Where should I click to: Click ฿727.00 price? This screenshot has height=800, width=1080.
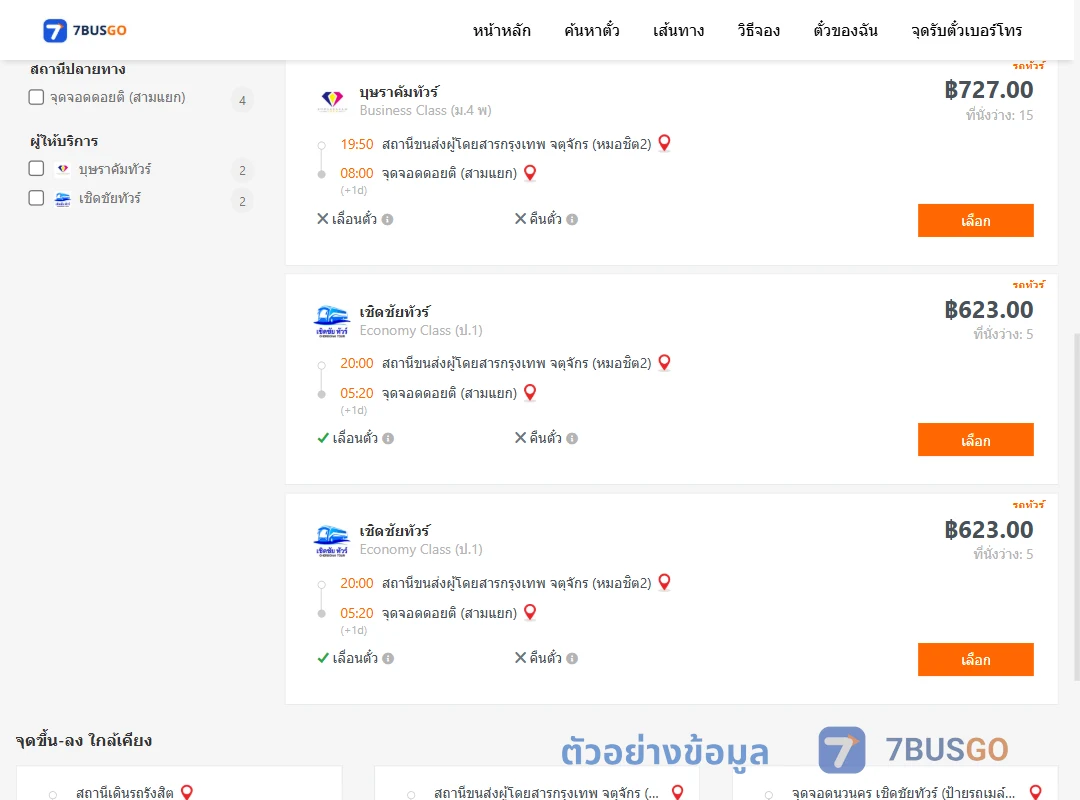tap(988, 90)
